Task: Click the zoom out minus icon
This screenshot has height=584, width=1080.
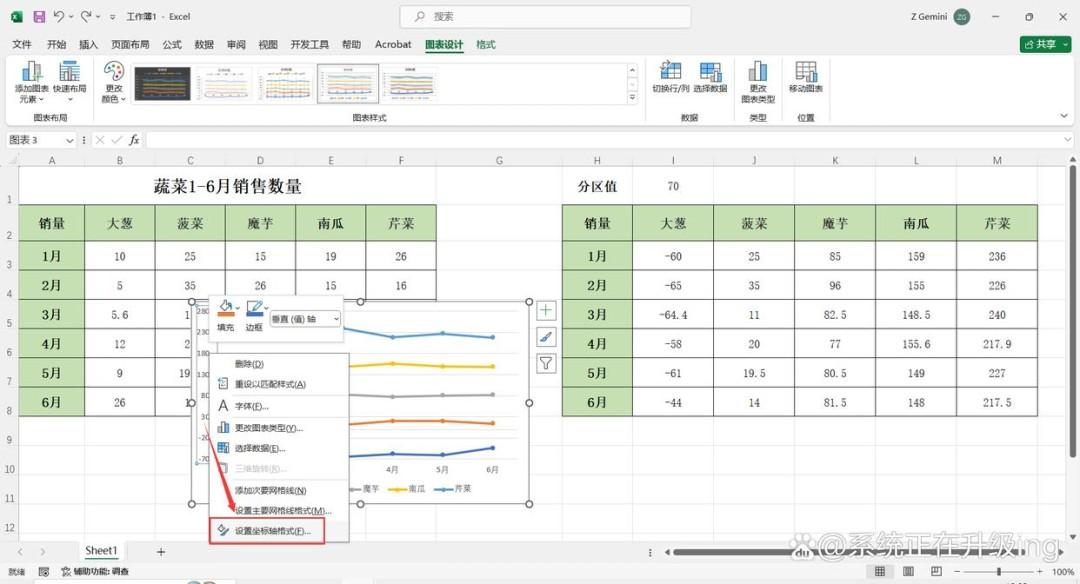Action: 957,572
